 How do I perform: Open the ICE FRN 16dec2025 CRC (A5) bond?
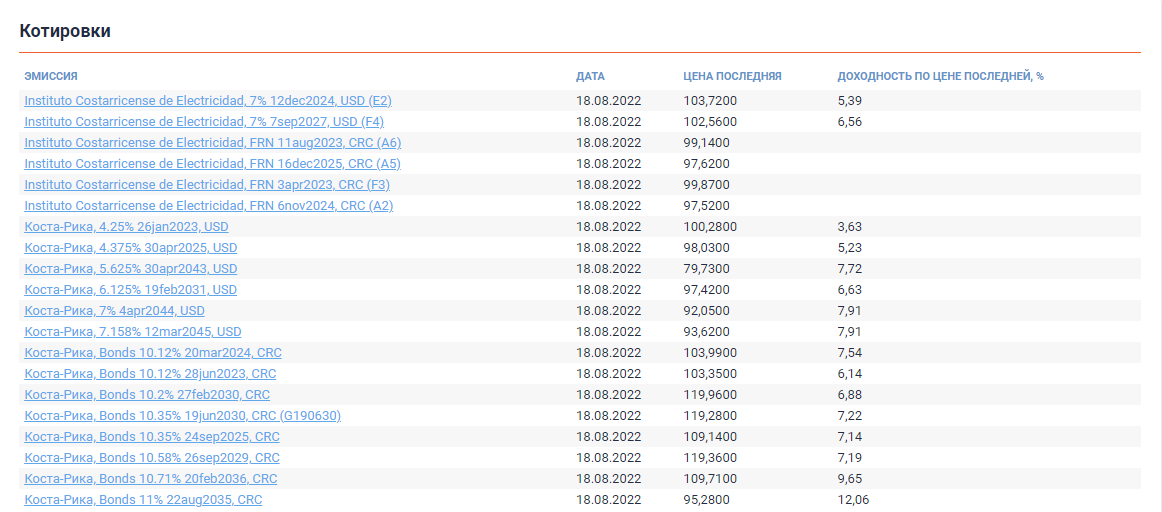tap(212, 164)
